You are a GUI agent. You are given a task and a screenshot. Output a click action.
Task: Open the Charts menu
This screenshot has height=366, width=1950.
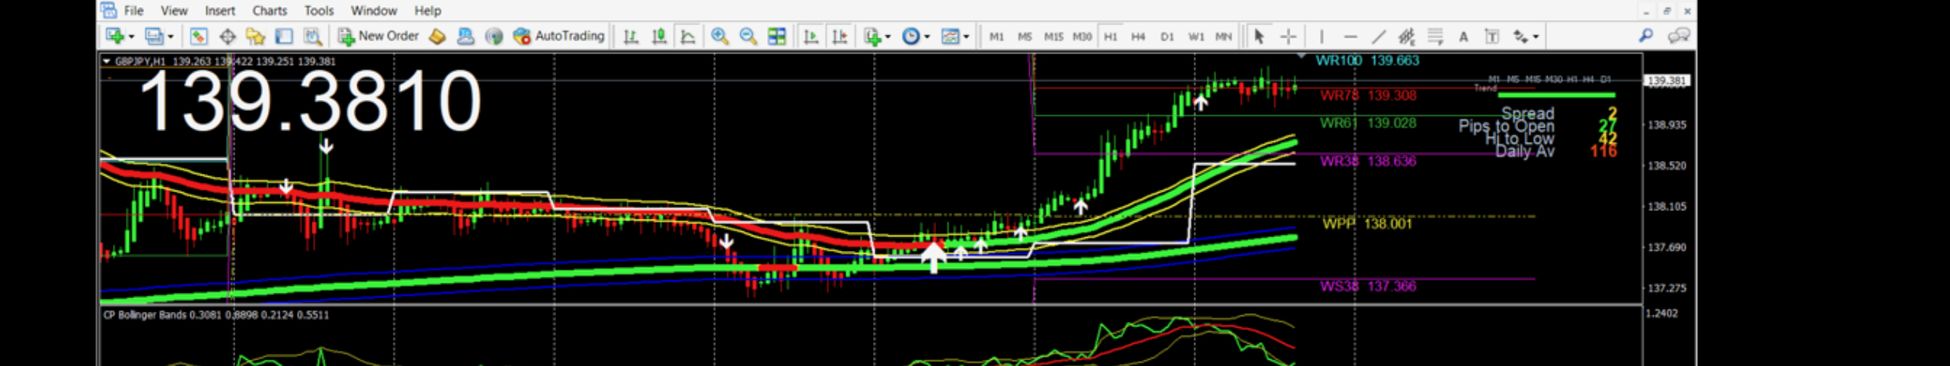tap(269, 11)
